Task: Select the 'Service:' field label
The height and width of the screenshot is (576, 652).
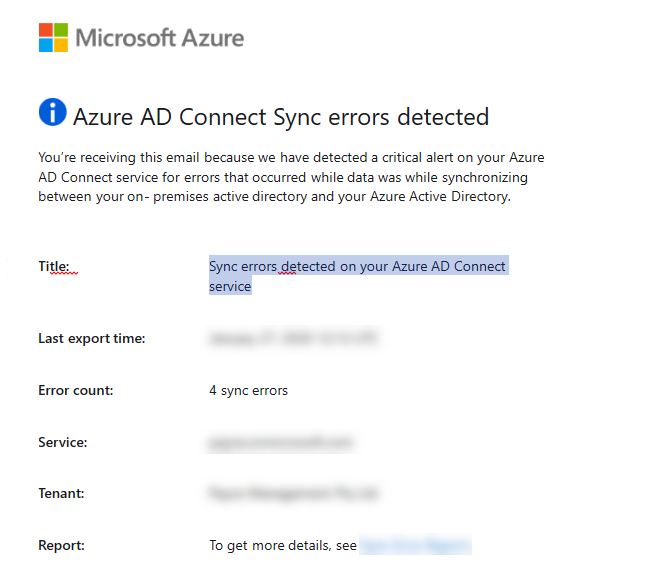Action: [63, 442]
